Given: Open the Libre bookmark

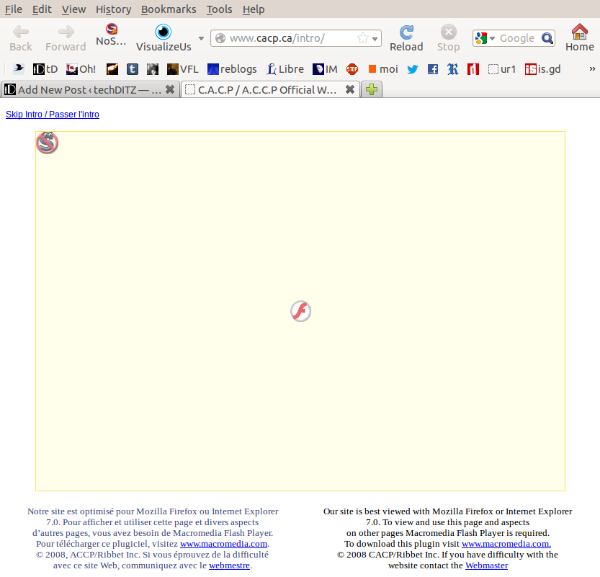Looking at the screenshot, I should pos(285,69).
